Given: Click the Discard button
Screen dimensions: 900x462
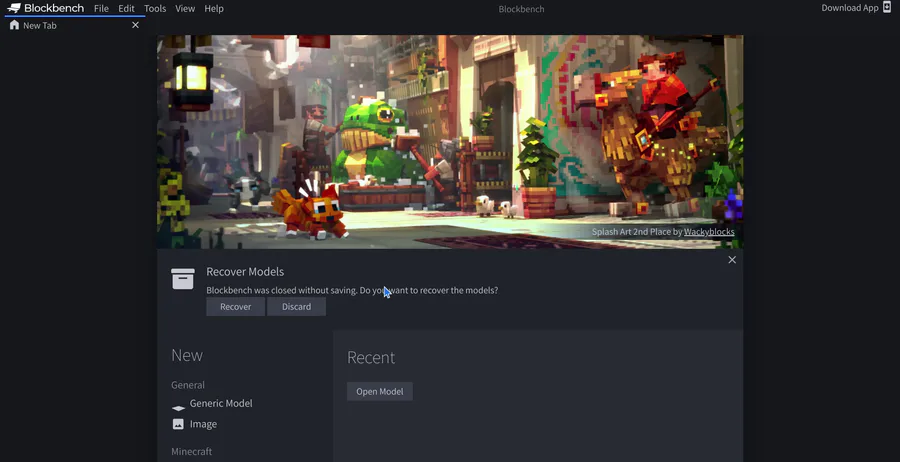Looking at the screenshot, I should (296, 306).
